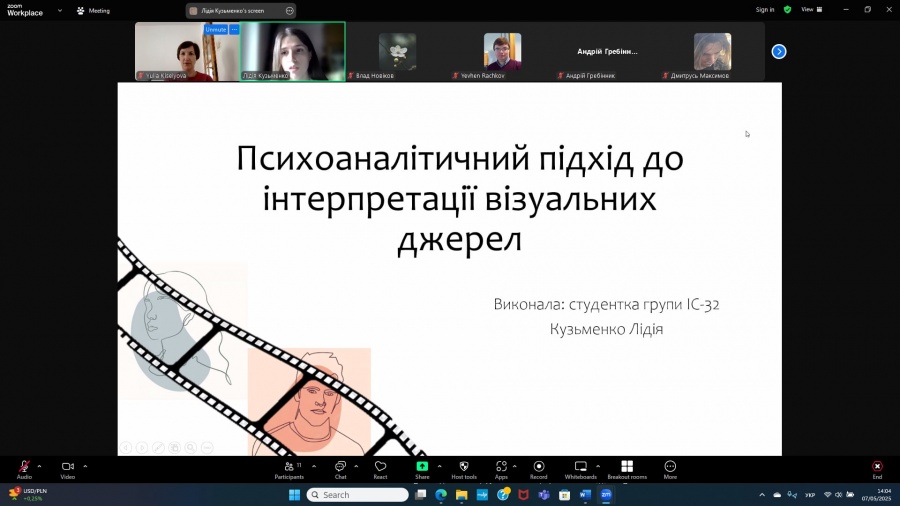Click the green Share screen button
This screenshot has width=900, height=506.
click(x=422, y=469)
